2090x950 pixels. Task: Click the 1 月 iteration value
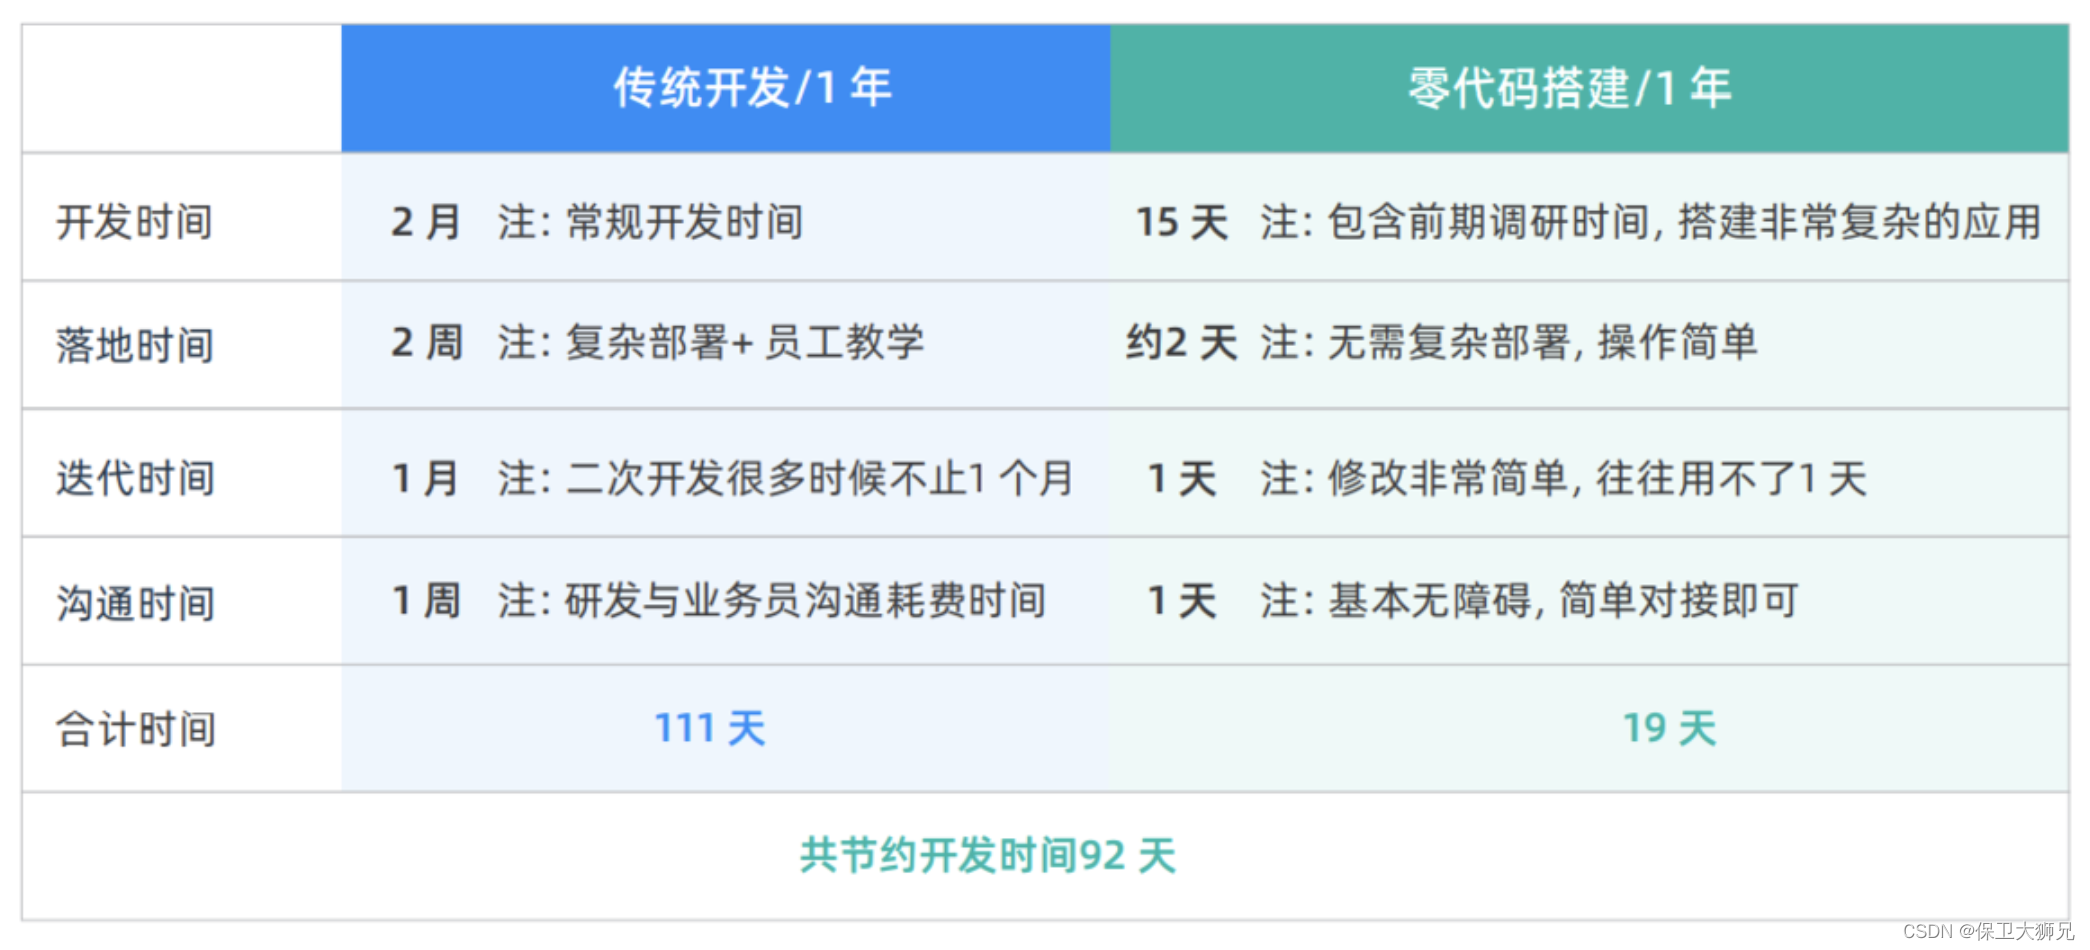pos(425,479)
